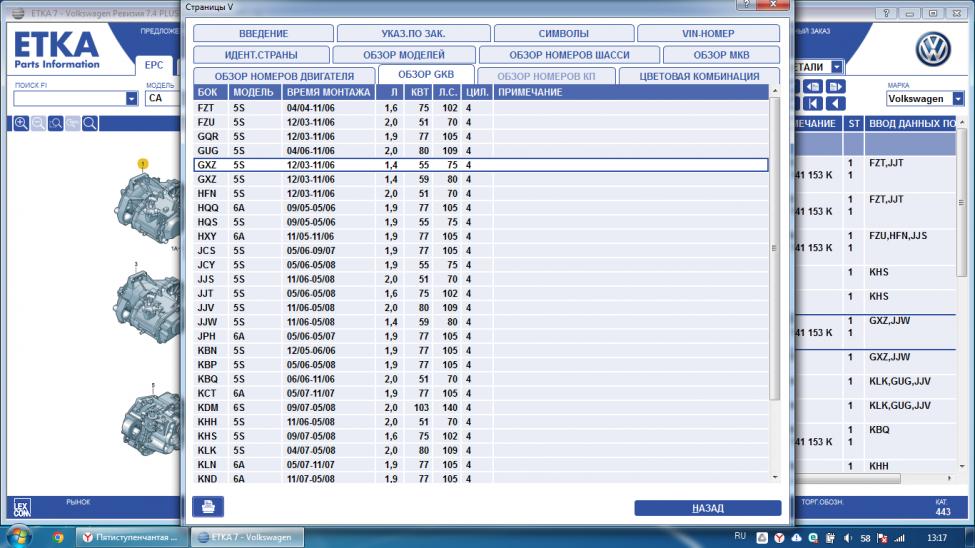Click the VW logo in ETKA header
This screenshot has width=975, height=548.
(933, 49)
